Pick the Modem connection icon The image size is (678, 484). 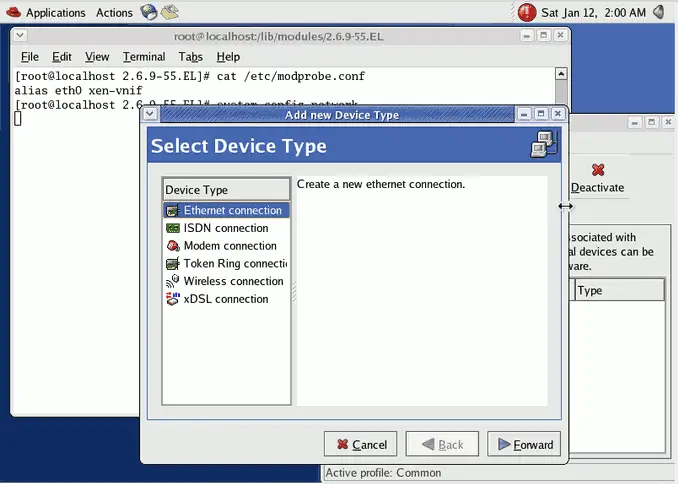(173, 246)
